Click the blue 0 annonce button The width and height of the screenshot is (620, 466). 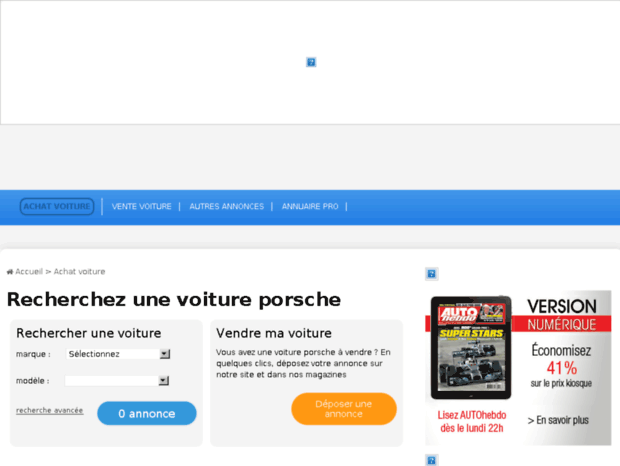(x=147, y=413)
